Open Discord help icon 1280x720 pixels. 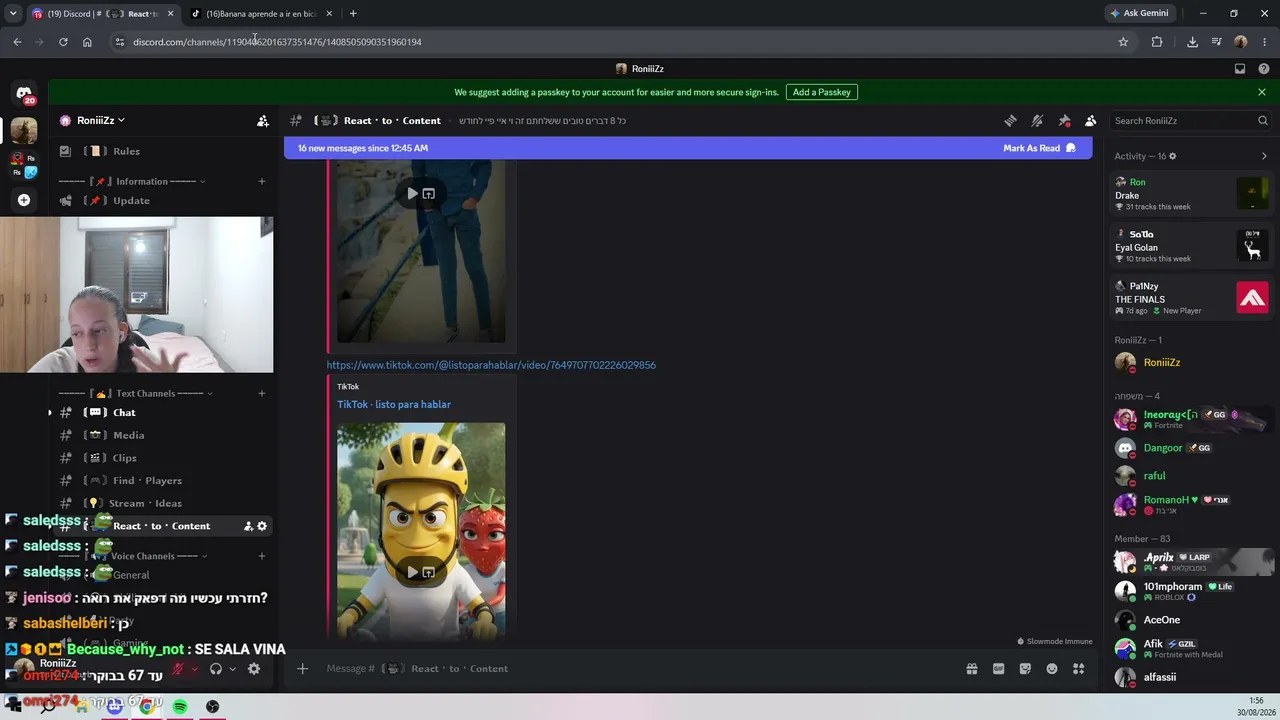1264,69
